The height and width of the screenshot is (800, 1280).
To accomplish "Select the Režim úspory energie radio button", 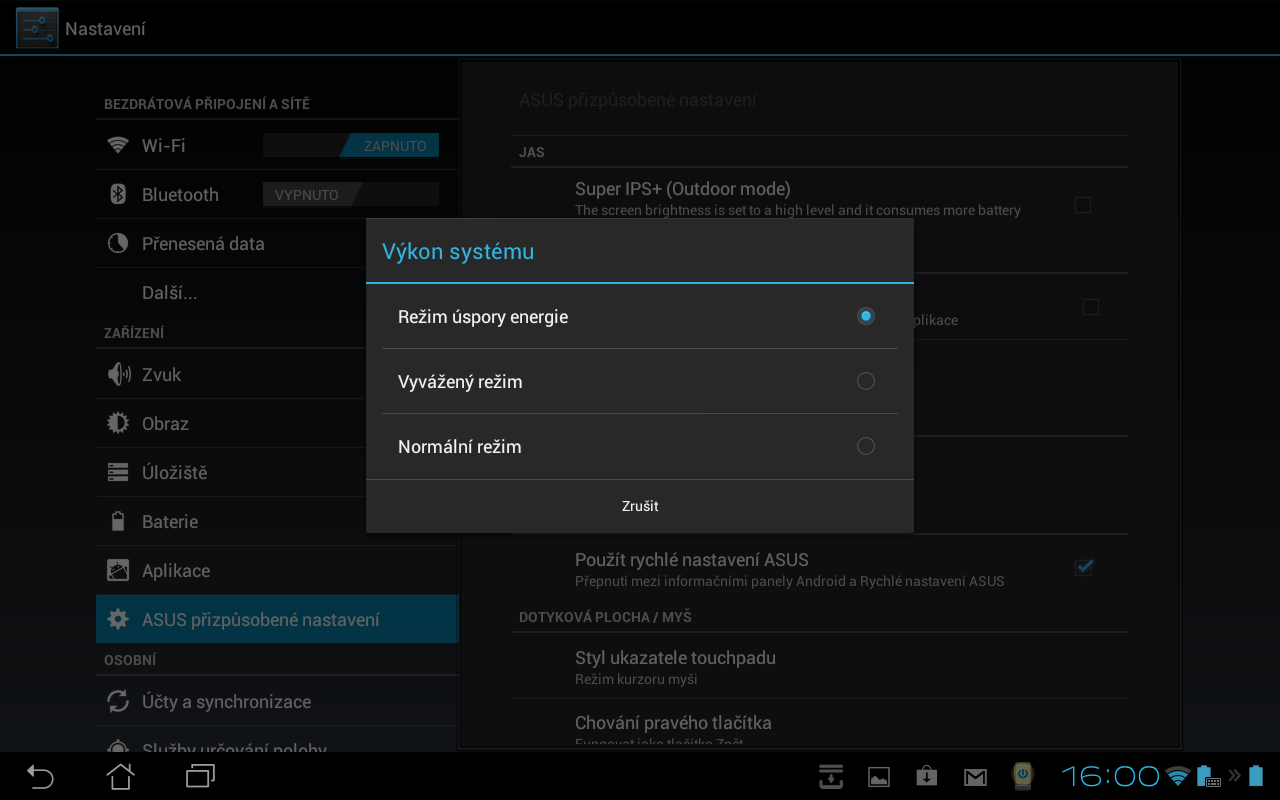I will [865, 316].
